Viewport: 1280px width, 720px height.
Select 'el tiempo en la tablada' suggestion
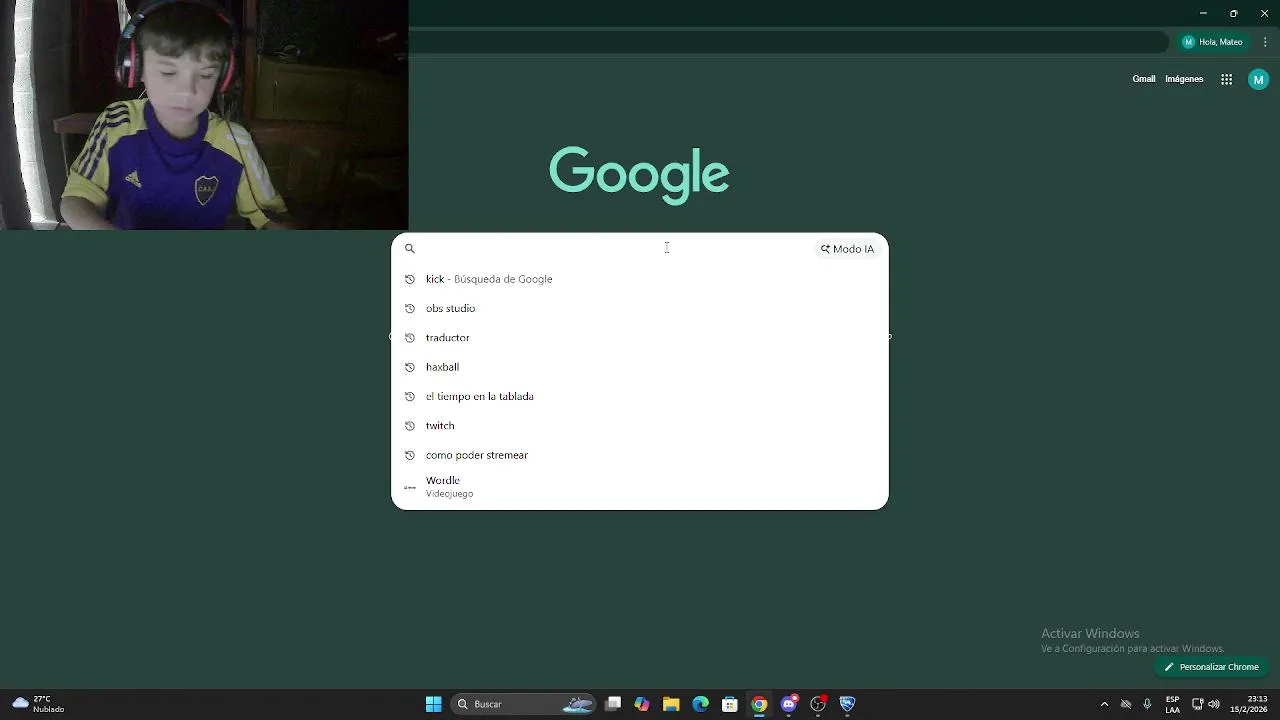pos(640,396)
